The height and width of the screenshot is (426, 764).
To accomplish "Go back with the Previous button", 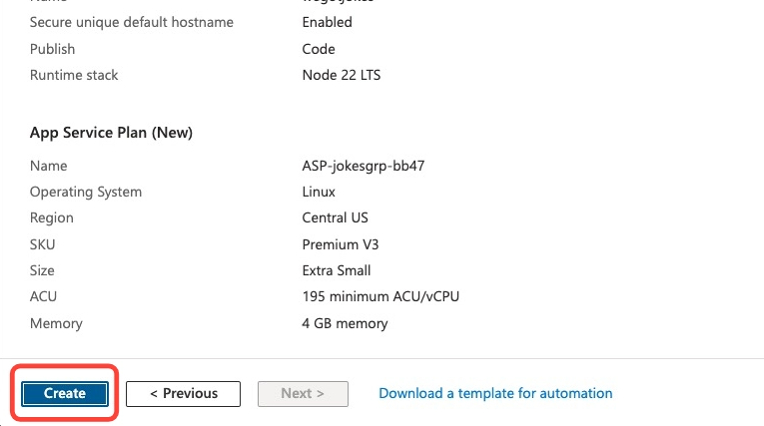I will click(183, 393).
